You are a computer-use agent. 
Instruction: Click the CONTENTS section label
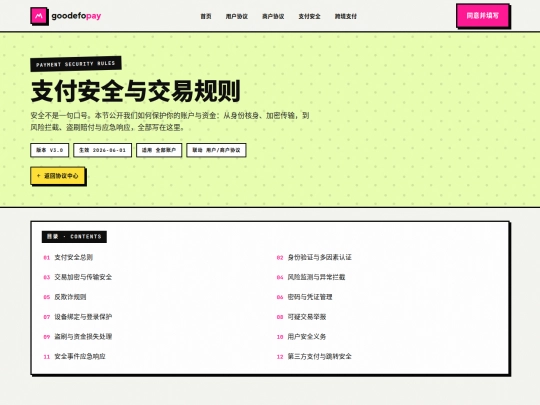[74, 237]
